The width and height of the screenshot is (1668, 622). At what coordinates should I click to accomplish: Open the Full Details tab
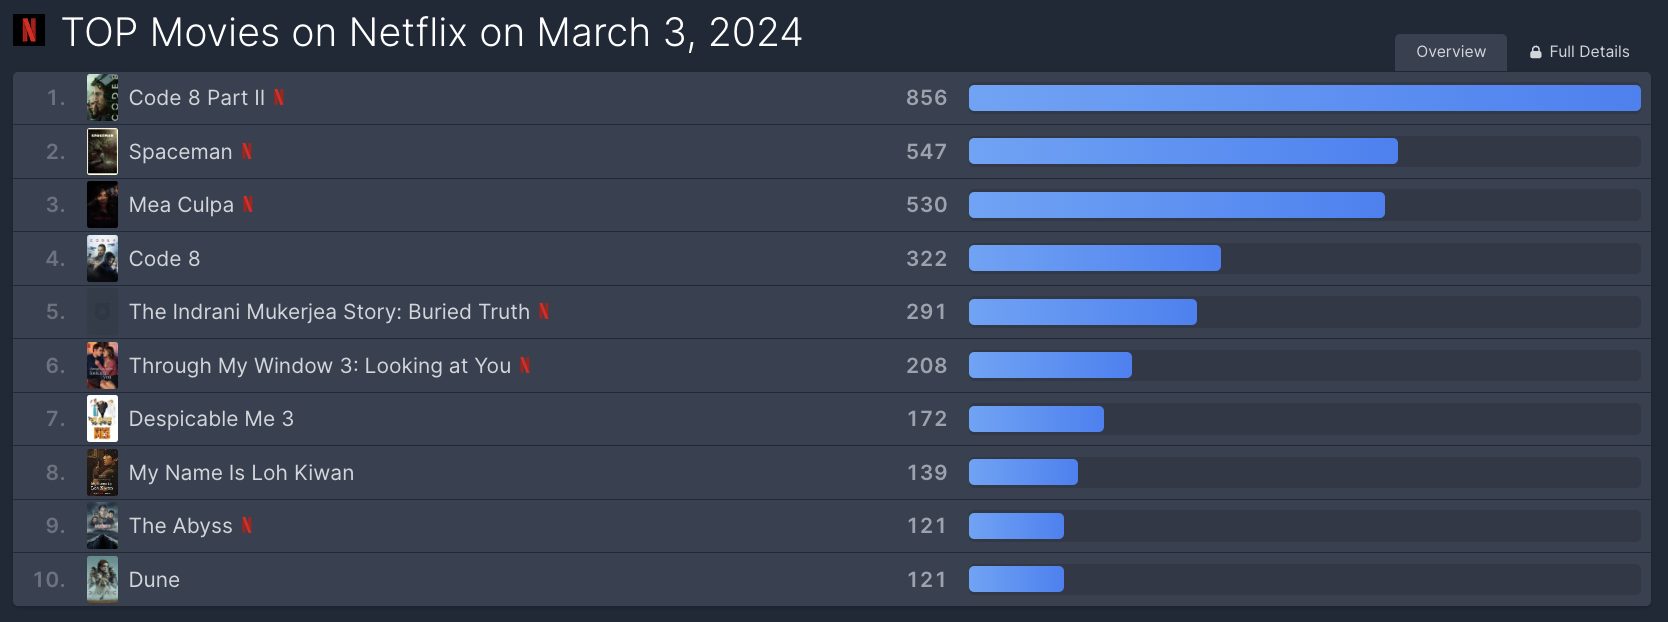(1579, 52)
